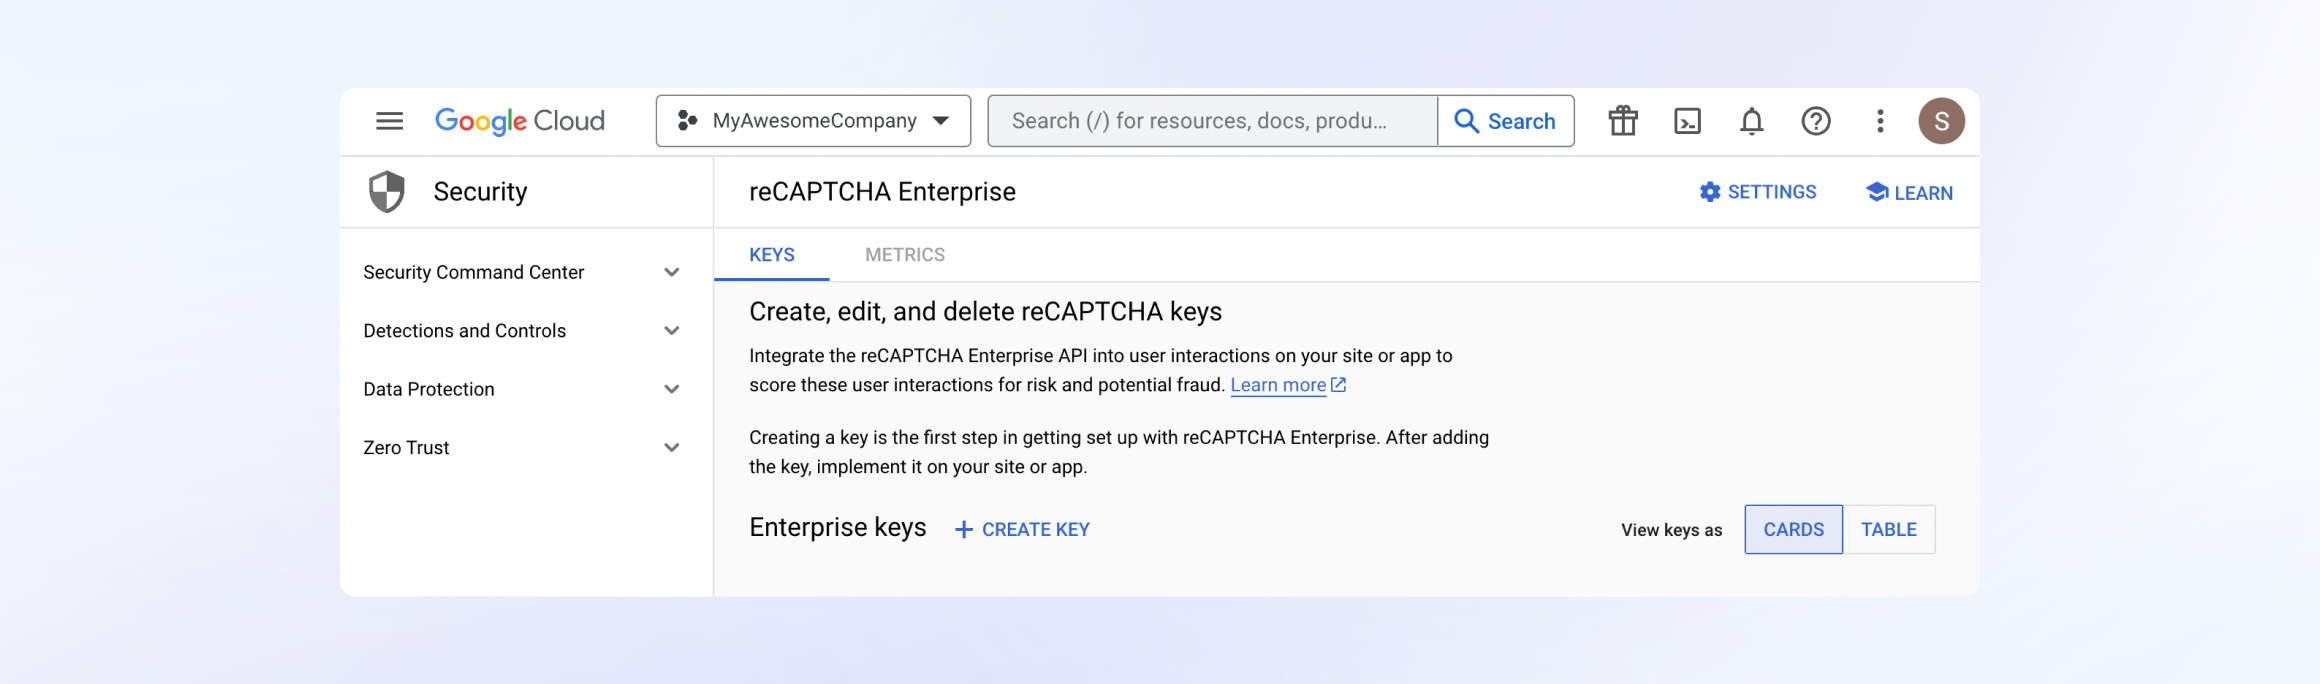The image size is (2320, 684).
Task: Click the Create Key button
Action: tap(1022, 529)
